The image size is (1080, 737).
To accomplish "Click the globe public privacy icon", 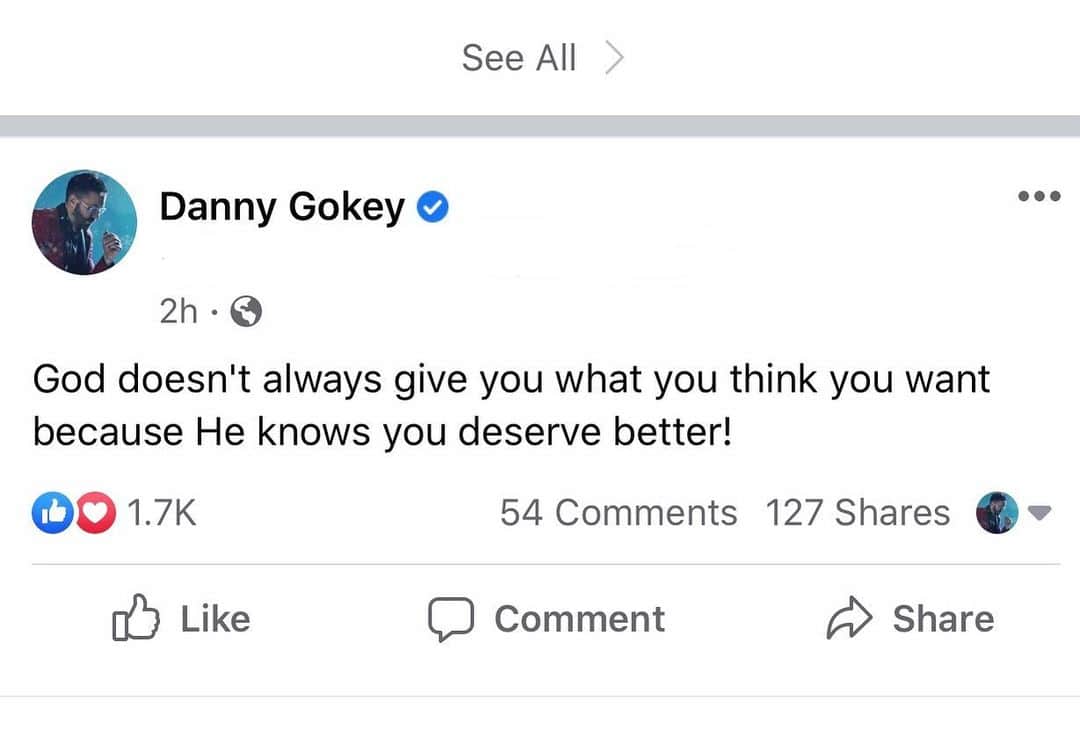I will 246,311.
